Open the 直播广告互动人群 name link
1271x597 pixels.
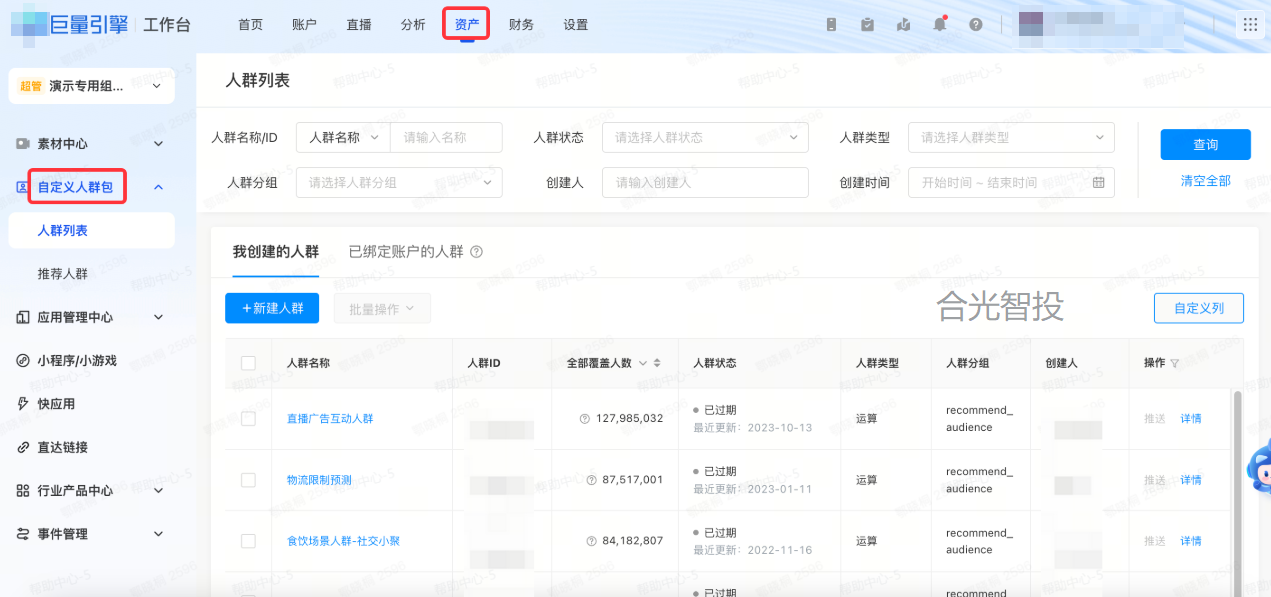330,419
